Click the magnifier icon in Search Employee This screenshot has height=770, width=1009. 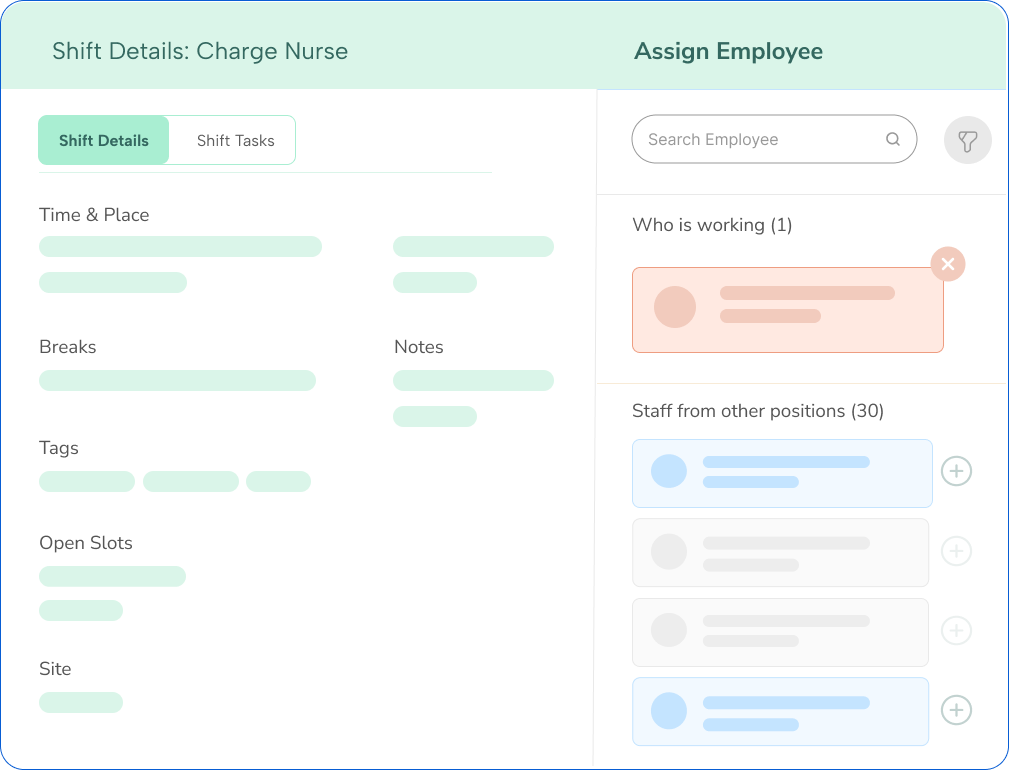click(x=893, y=140)
